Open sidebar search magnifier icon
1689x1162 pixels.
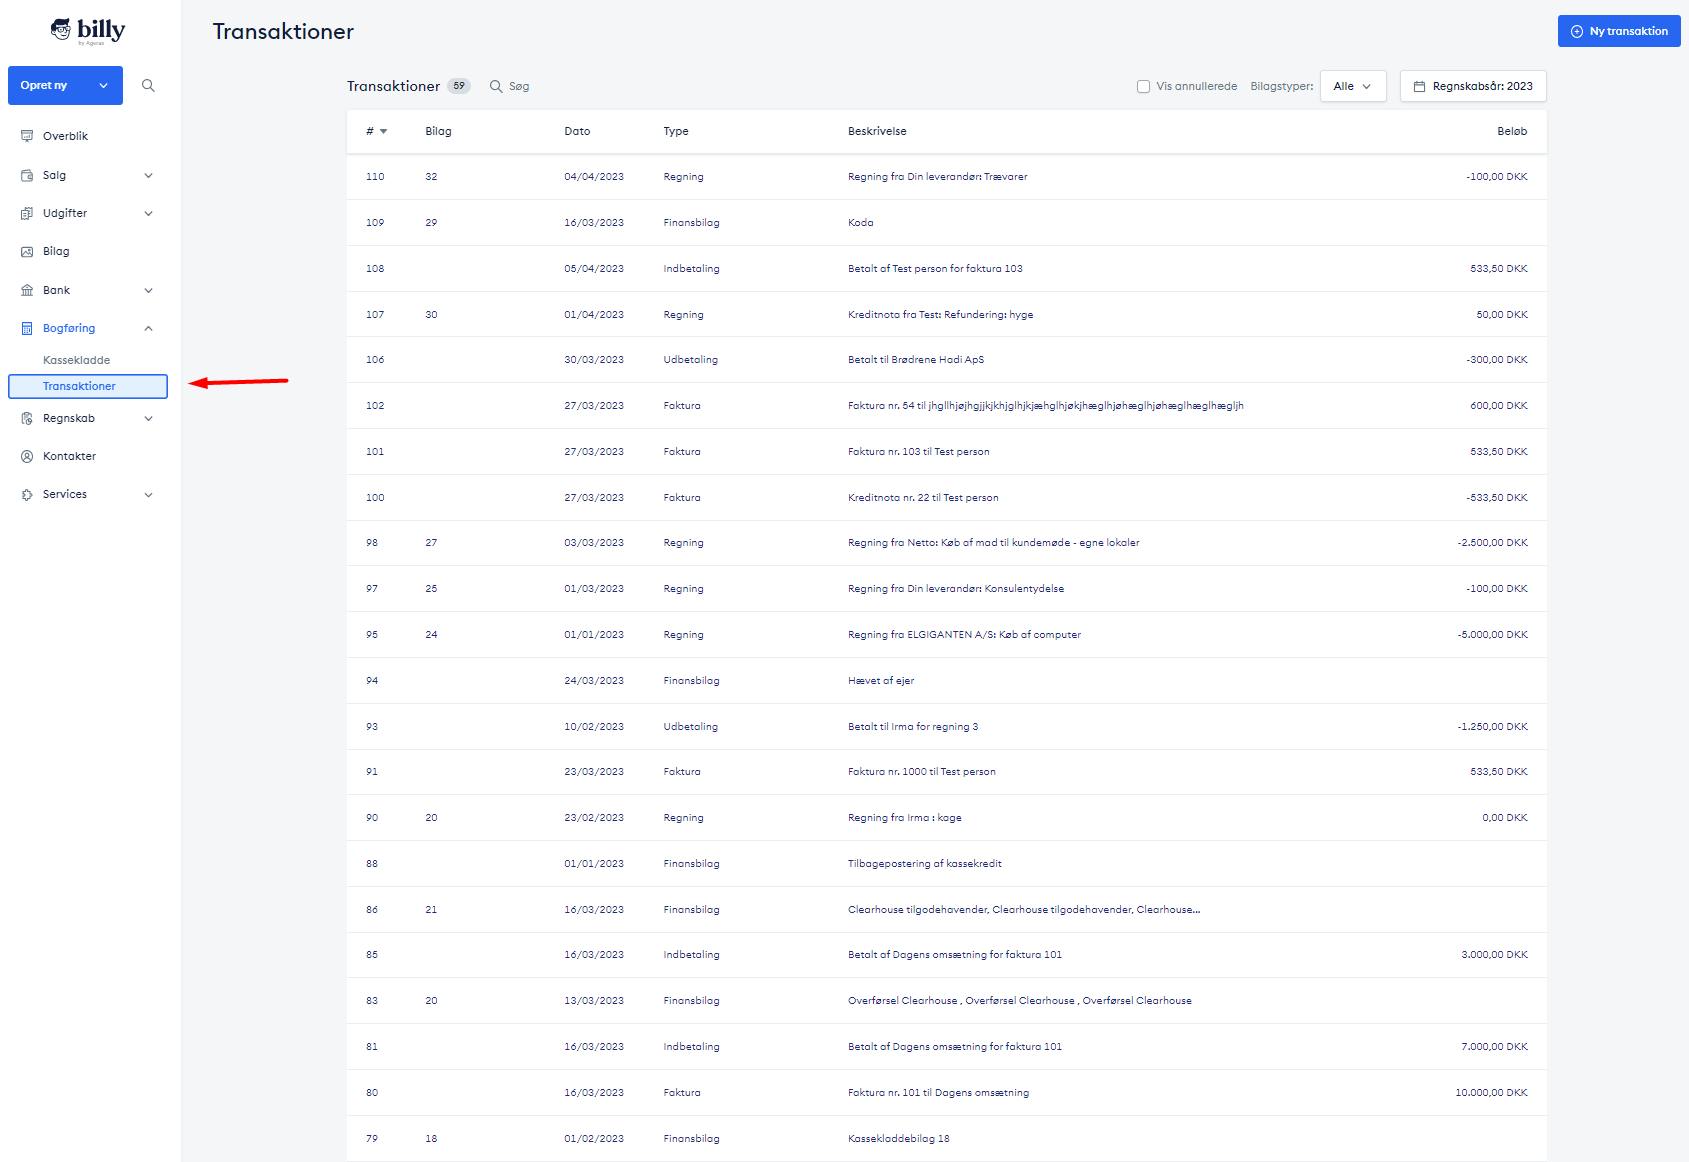point(148,85)
